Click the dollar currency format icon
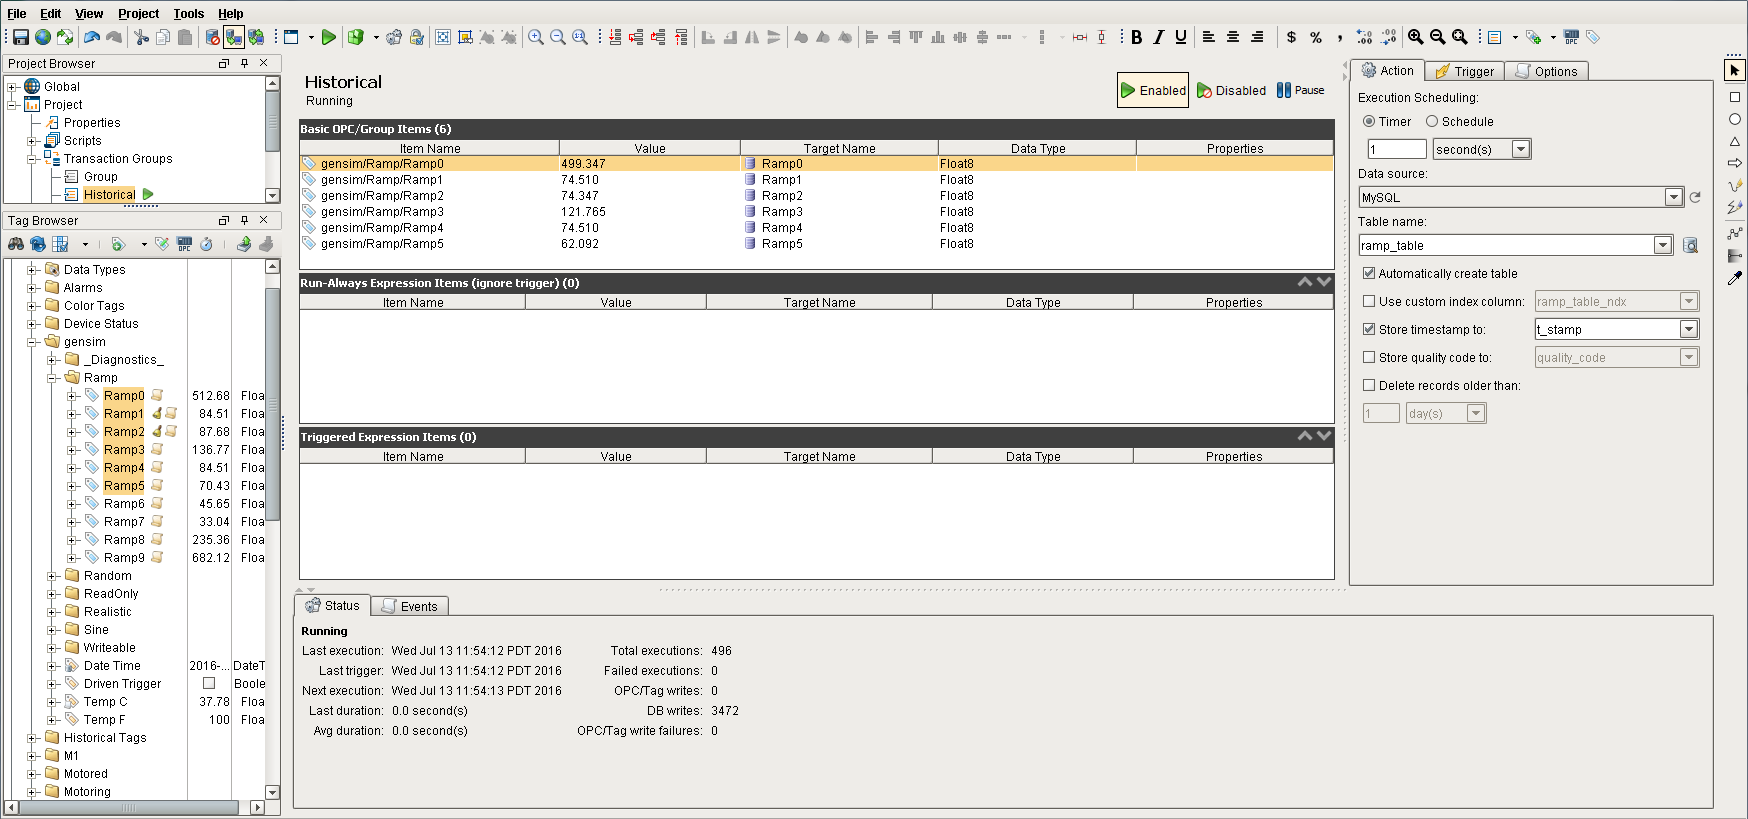Screen dimensions: 1748x819 coord(1291,37)
